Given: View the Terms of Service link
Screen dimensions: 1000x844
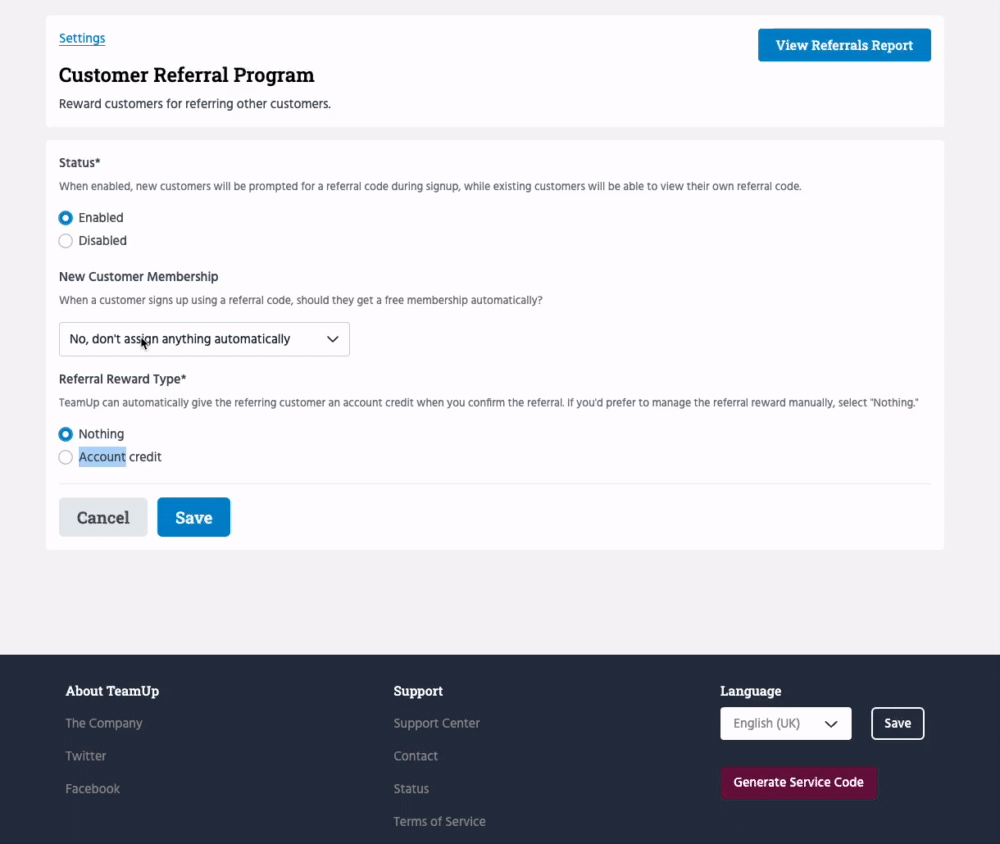Looking at the screenshot, I should pyautogui.click(x=440, y=822).
